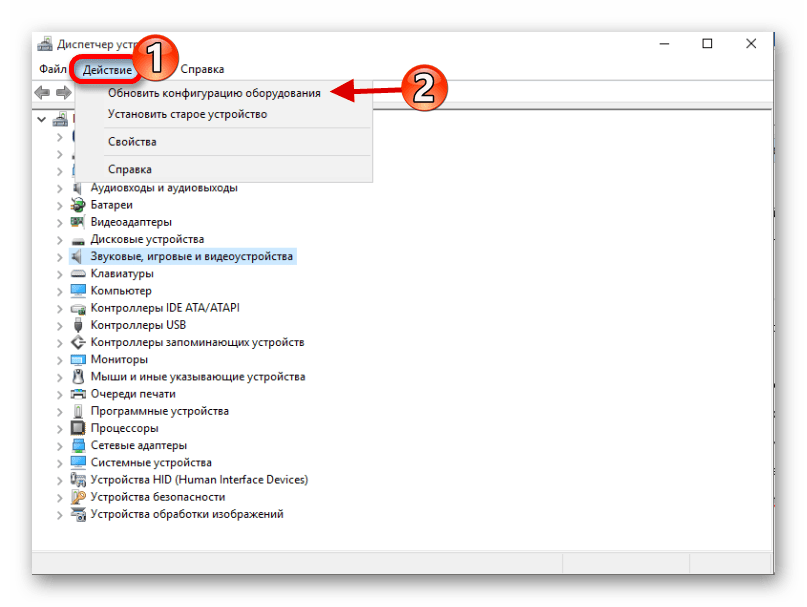Select Контроллеры запоминающих устройств row
Screen dimensions: 807x607
[x=197, y=342]
